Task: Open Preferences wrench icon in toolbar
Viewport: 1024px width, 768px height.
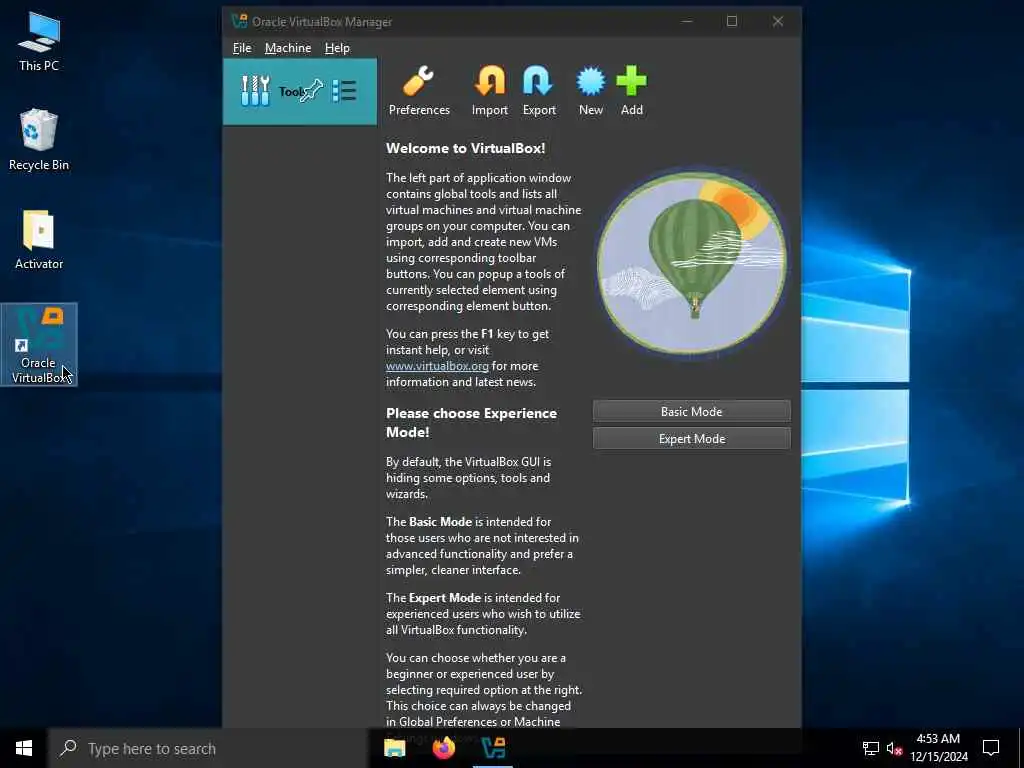Action: [419, 91]
